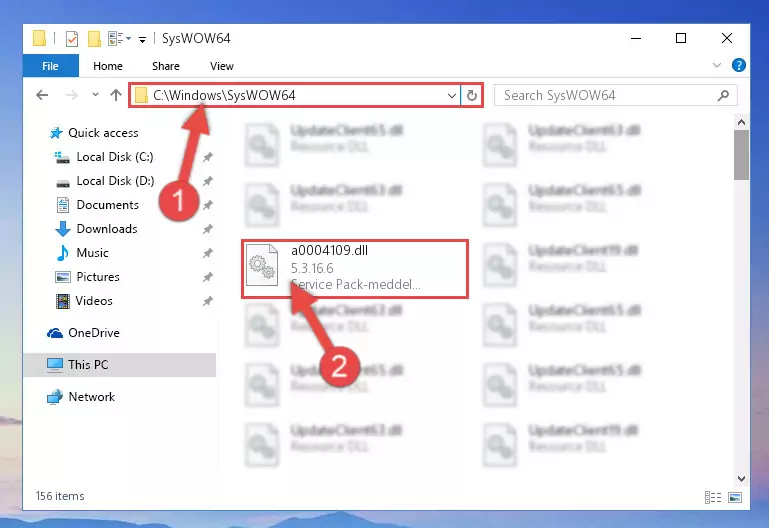Open Local Disk (D:) in sidebar
The image size is (769, 528).
click(115, 181)
